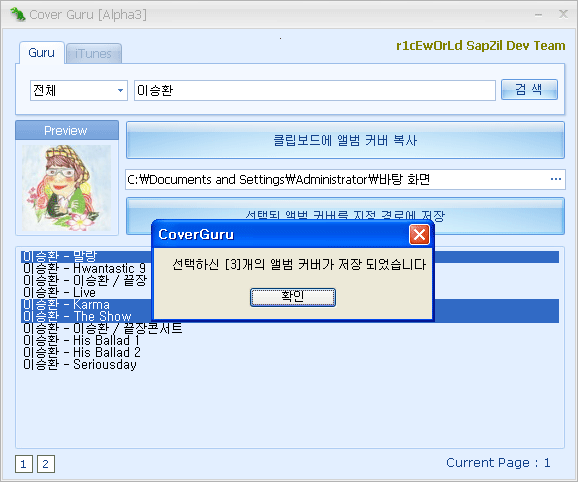Switch to the iTunes tab
The height and width of the screenshot is (482, 578).
[94, 54]
